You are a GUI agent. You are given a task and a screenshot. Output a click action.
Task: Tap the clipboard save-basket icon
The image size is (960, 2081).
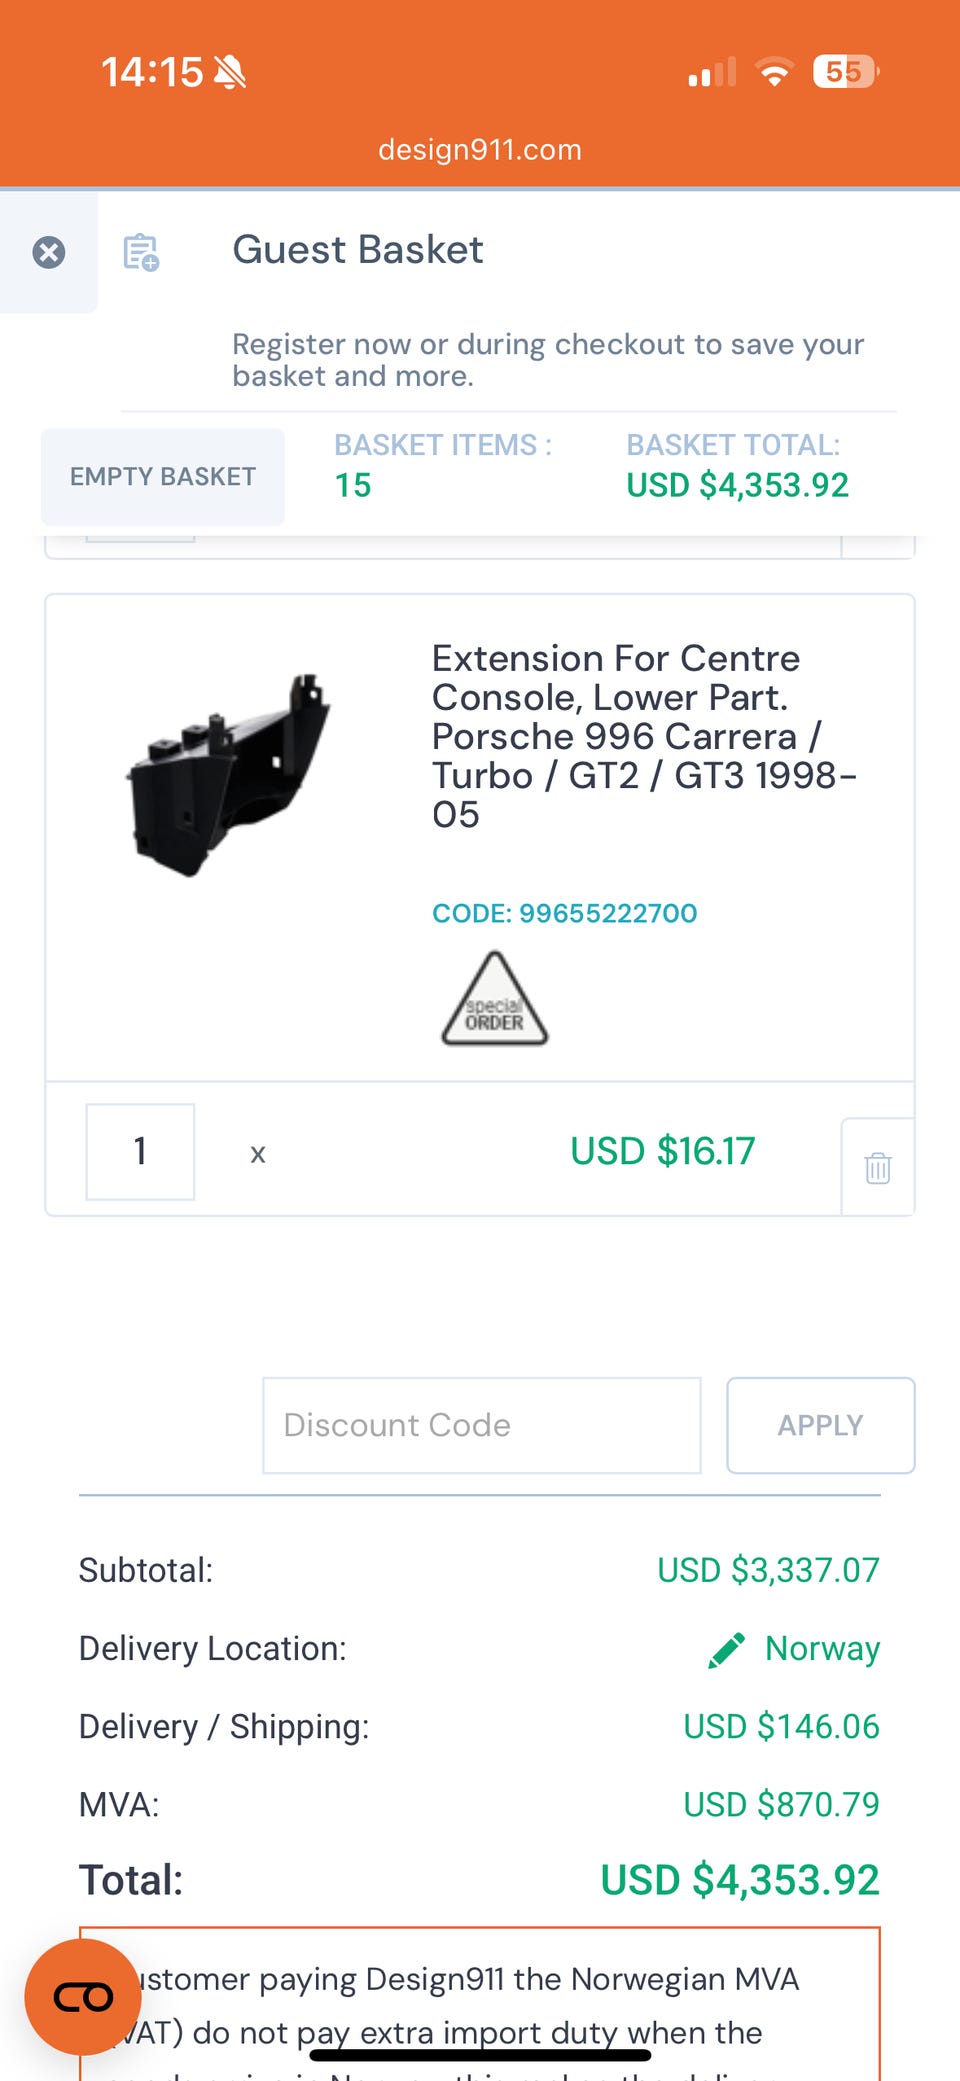(x=141, y=252)
